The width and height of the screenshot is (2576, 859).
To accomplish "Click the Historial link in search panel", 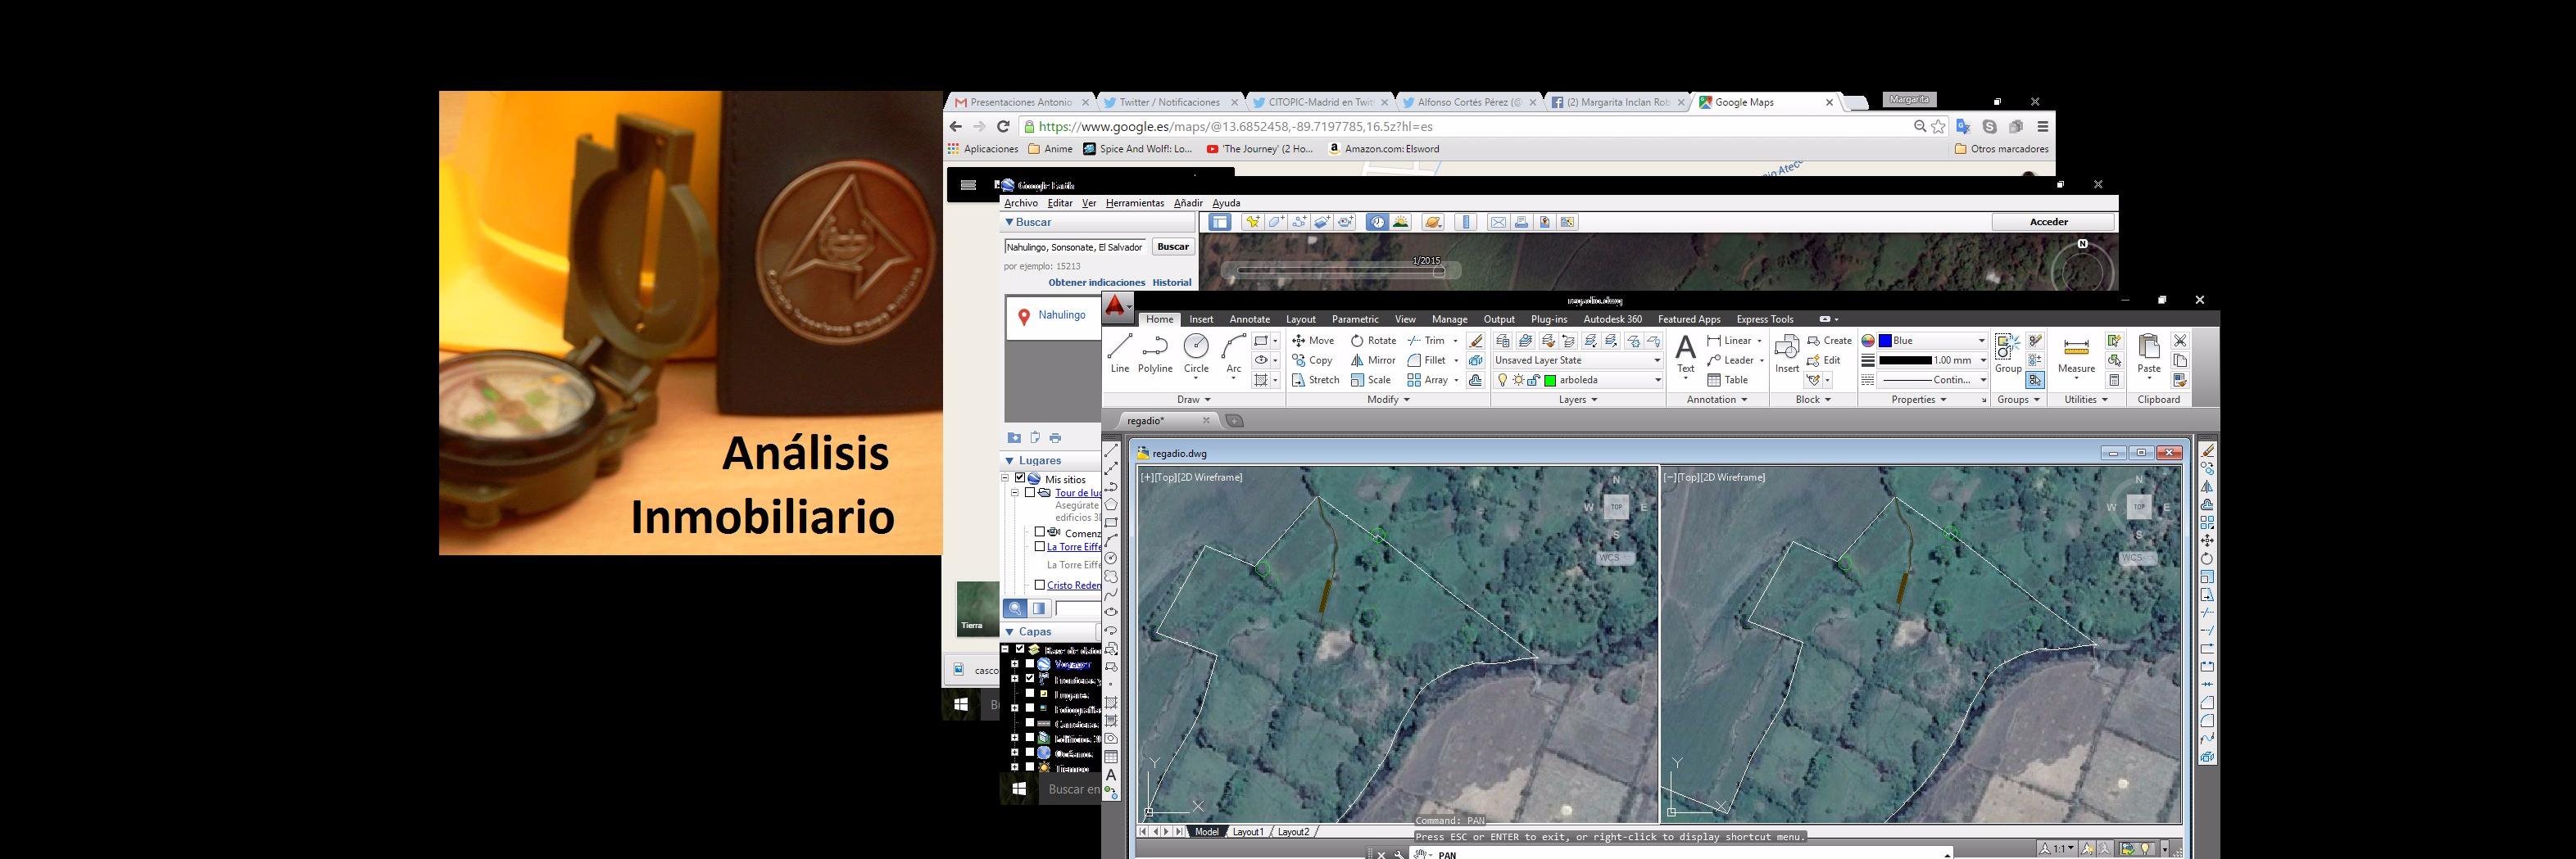I will click(1171, 283).
